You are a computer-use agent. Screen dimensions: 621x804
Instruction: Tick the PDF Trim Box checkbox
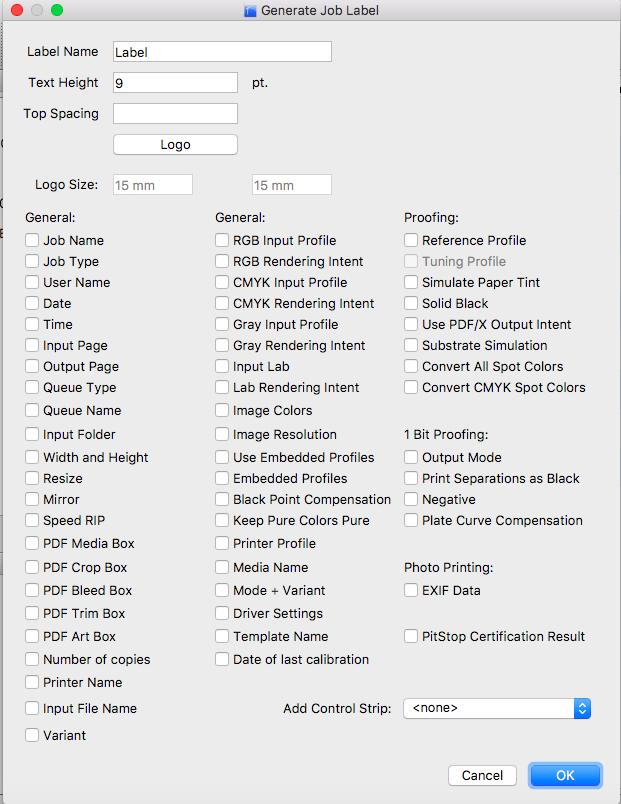[x=32, y=613]
